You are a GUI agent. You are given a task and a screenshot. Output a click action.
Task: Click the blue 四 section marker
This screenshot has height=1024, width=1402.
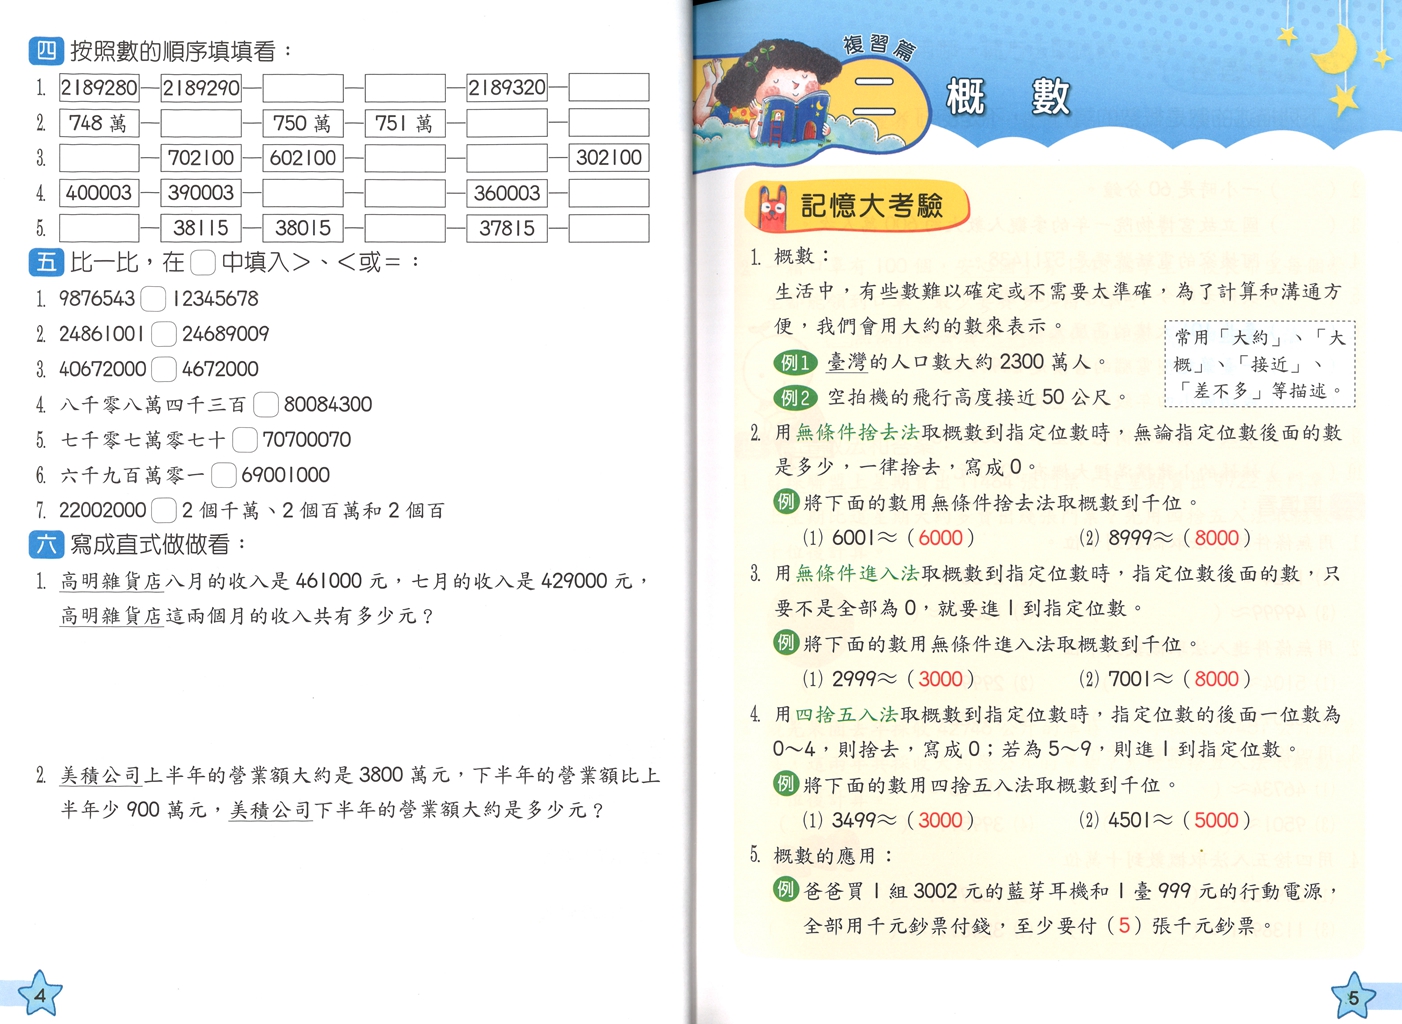[46, 51]
